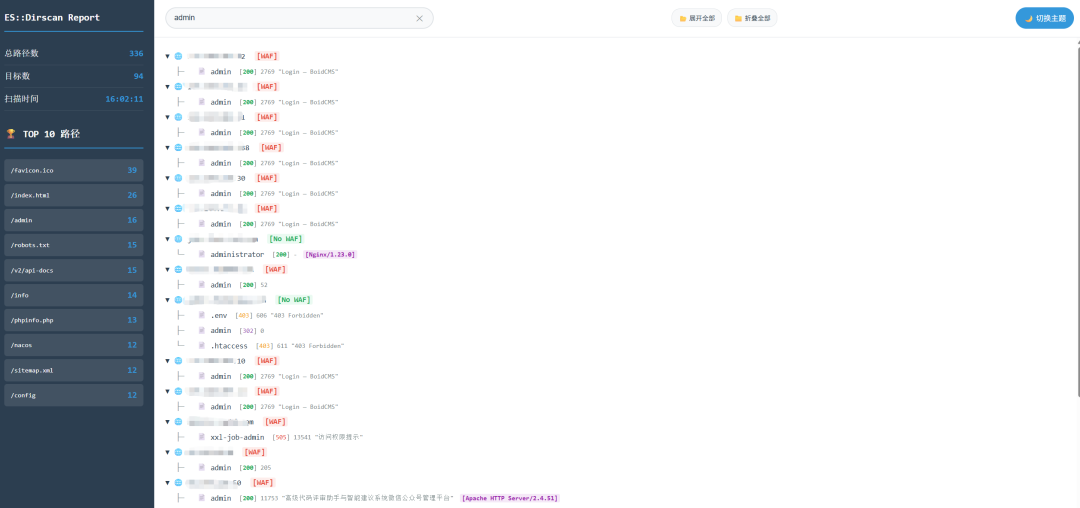Screen dimensions: 1080x508
Task: Click globe icon of host above xxl-job-admin
Action: point(178,421)
